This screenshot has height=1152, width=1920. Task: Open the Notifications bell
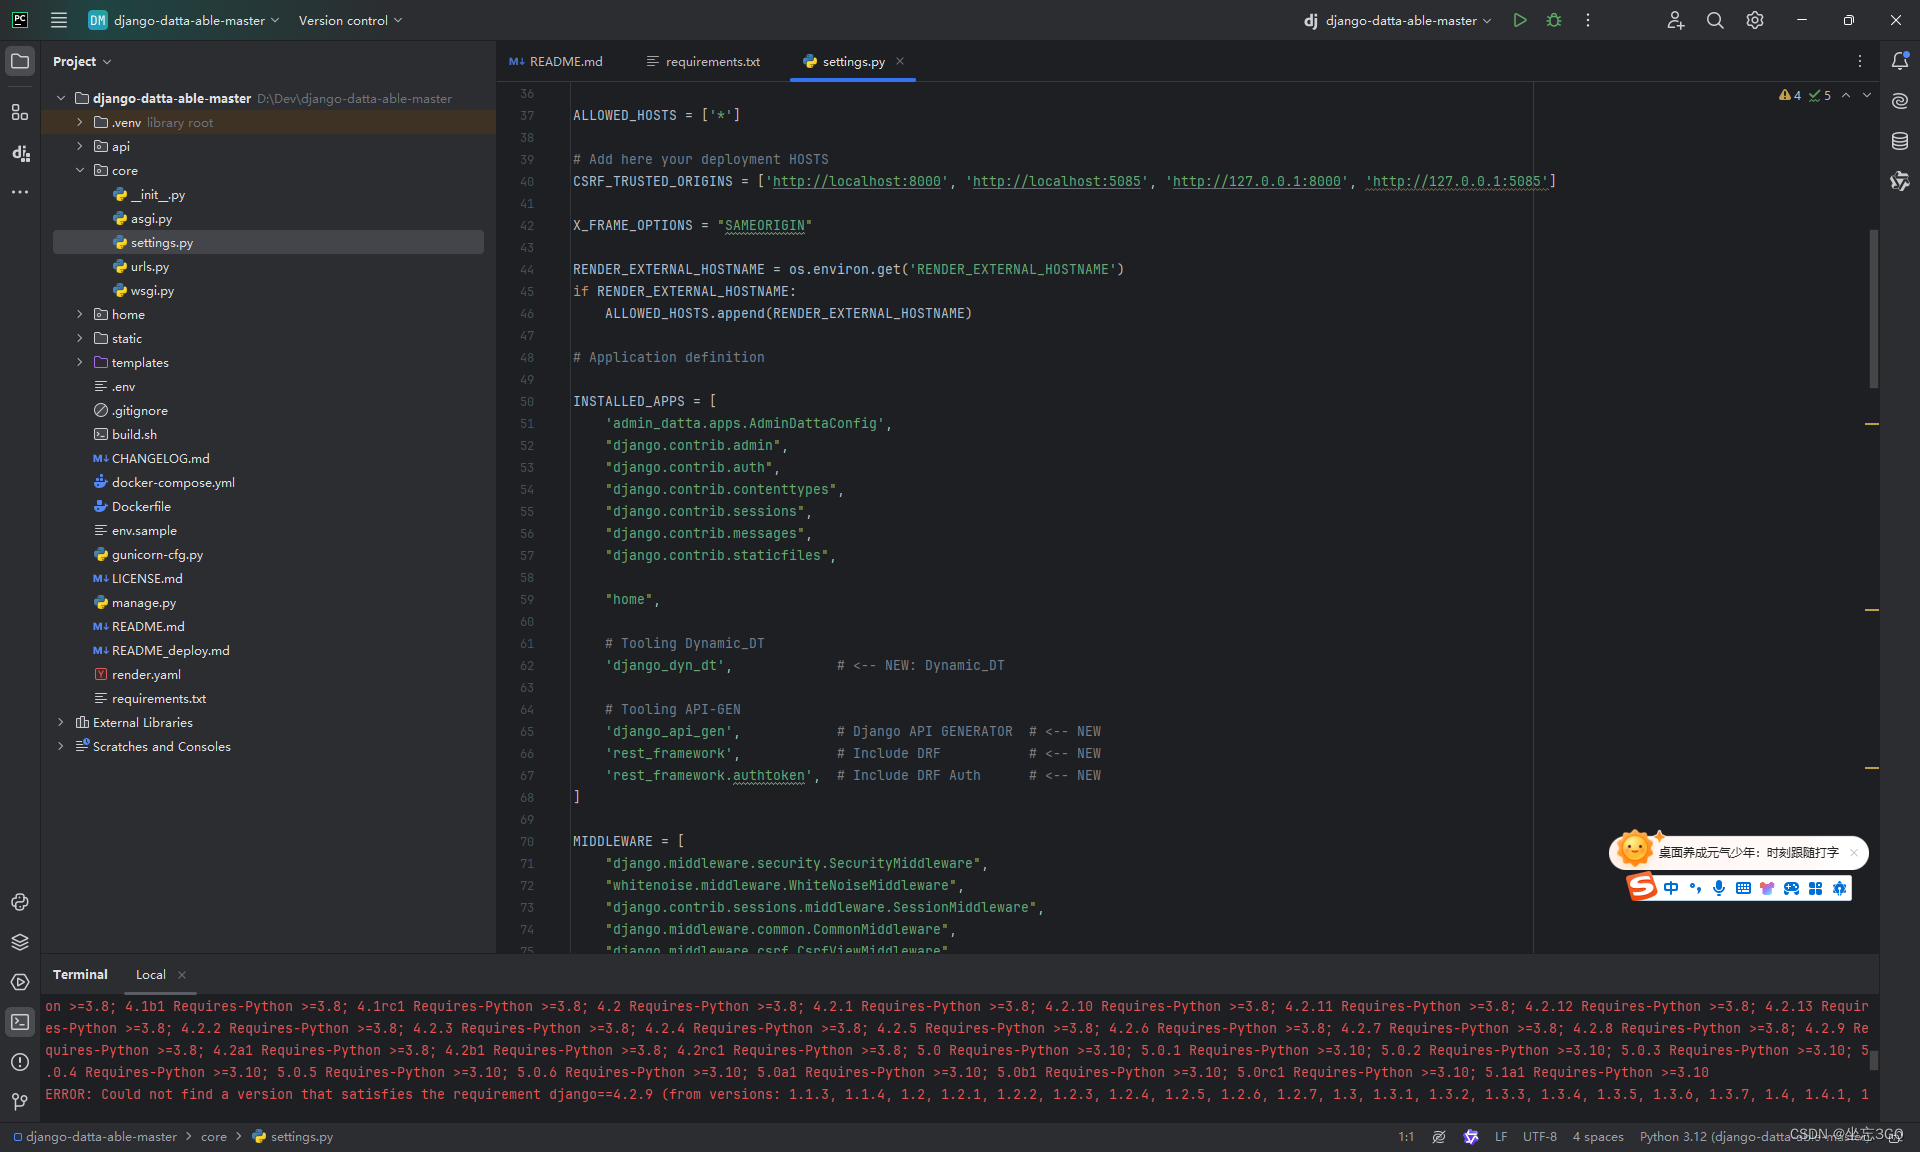click(1900, 61)
